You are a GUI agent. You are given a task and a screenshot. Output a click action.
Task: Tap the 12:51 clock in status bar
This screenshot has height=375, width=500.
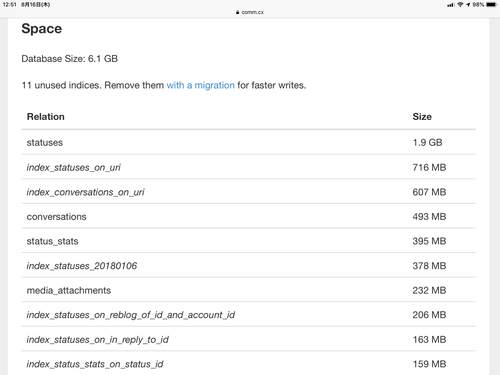(x=9, y=4)
